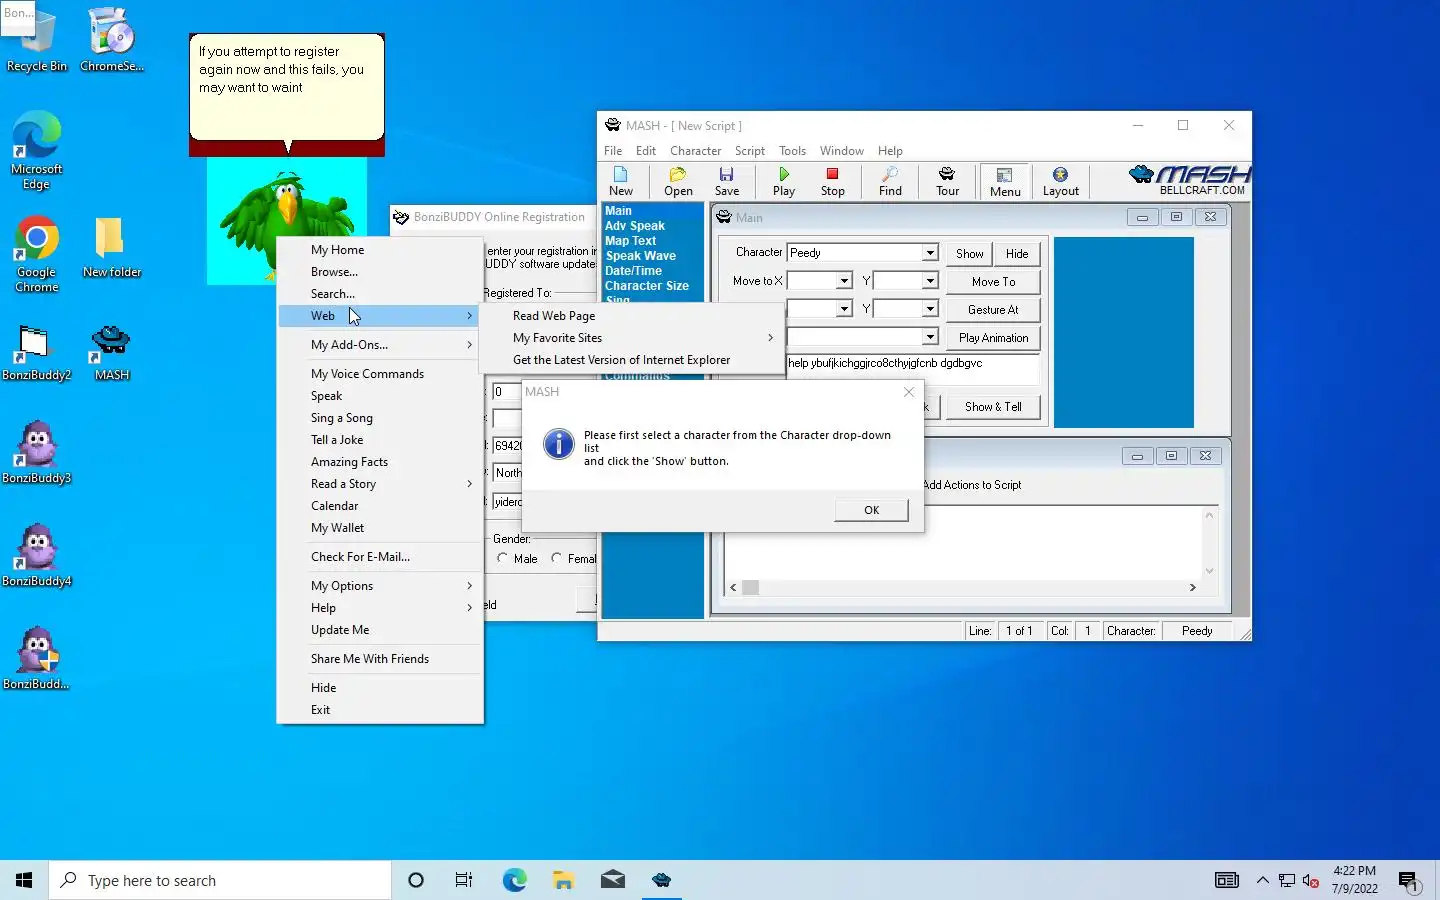Viewport: 1440px width, 900px height.
Task: Expand the Read a Story submenu
Action: 380,484
